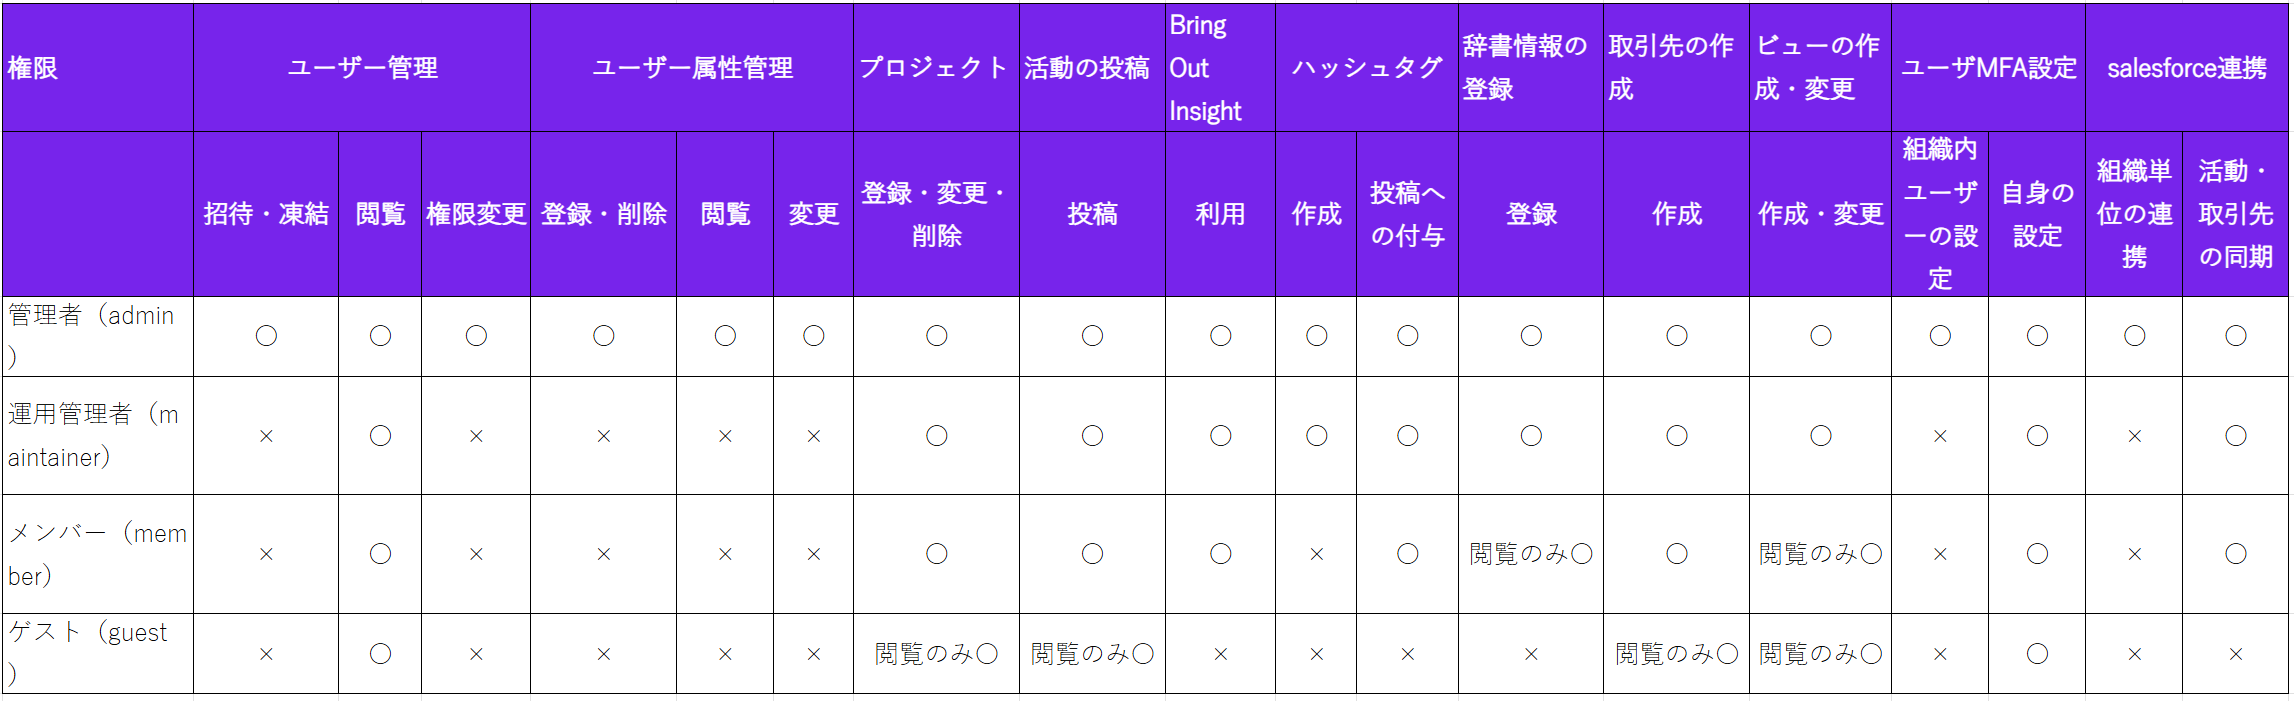The width and height of the screenshot is (2294, 701).
Task: Select the ユーザー属性管理 header cell
Action: (692, 68)
